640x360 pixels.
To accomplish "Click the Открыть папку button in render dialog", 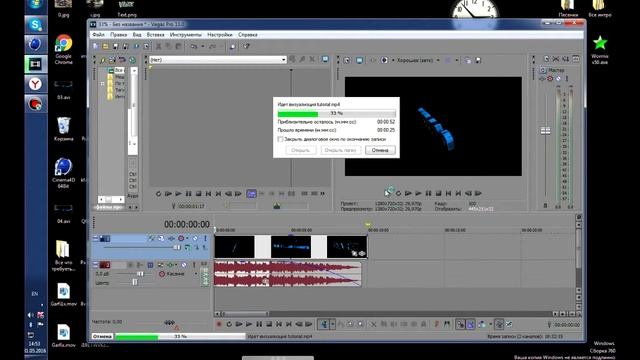I will (340, 150).
